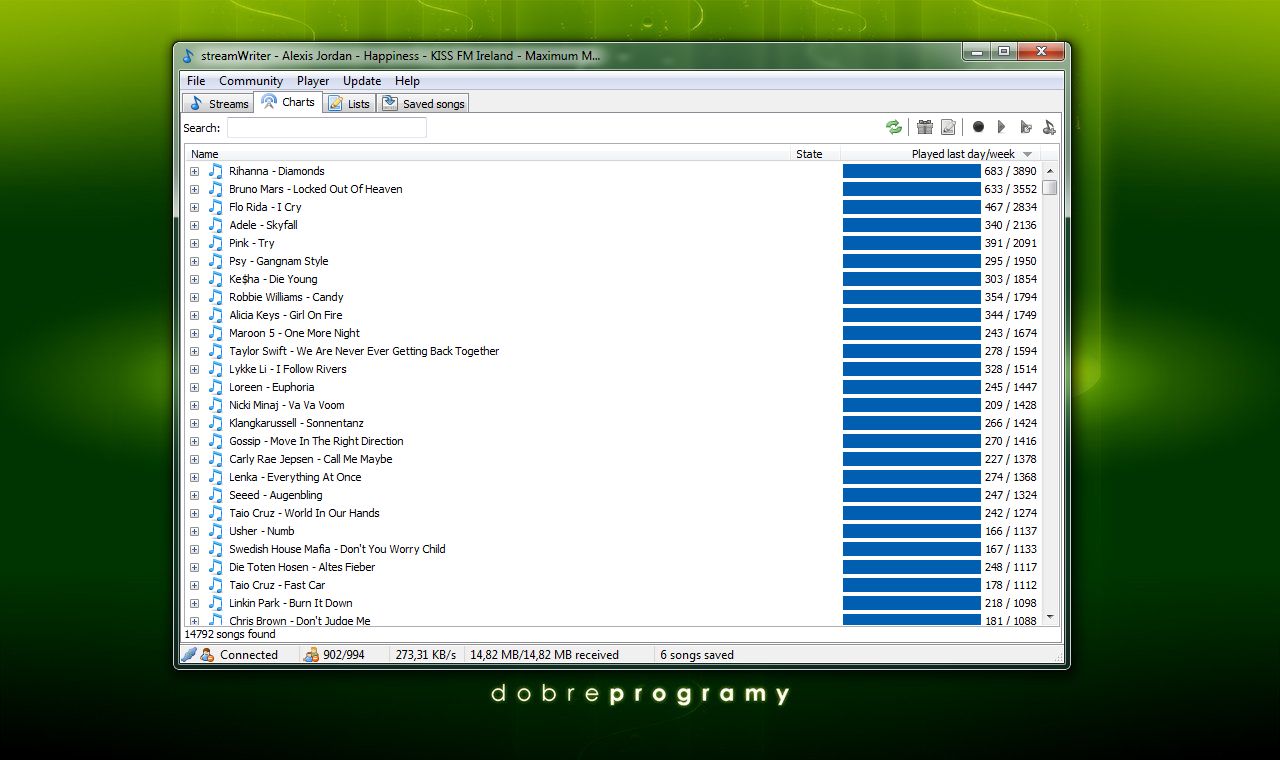Click note icon beside Lenka - Everything At Once
Viewport: 1280px width, 760px height.
click(x=216, y=477)
